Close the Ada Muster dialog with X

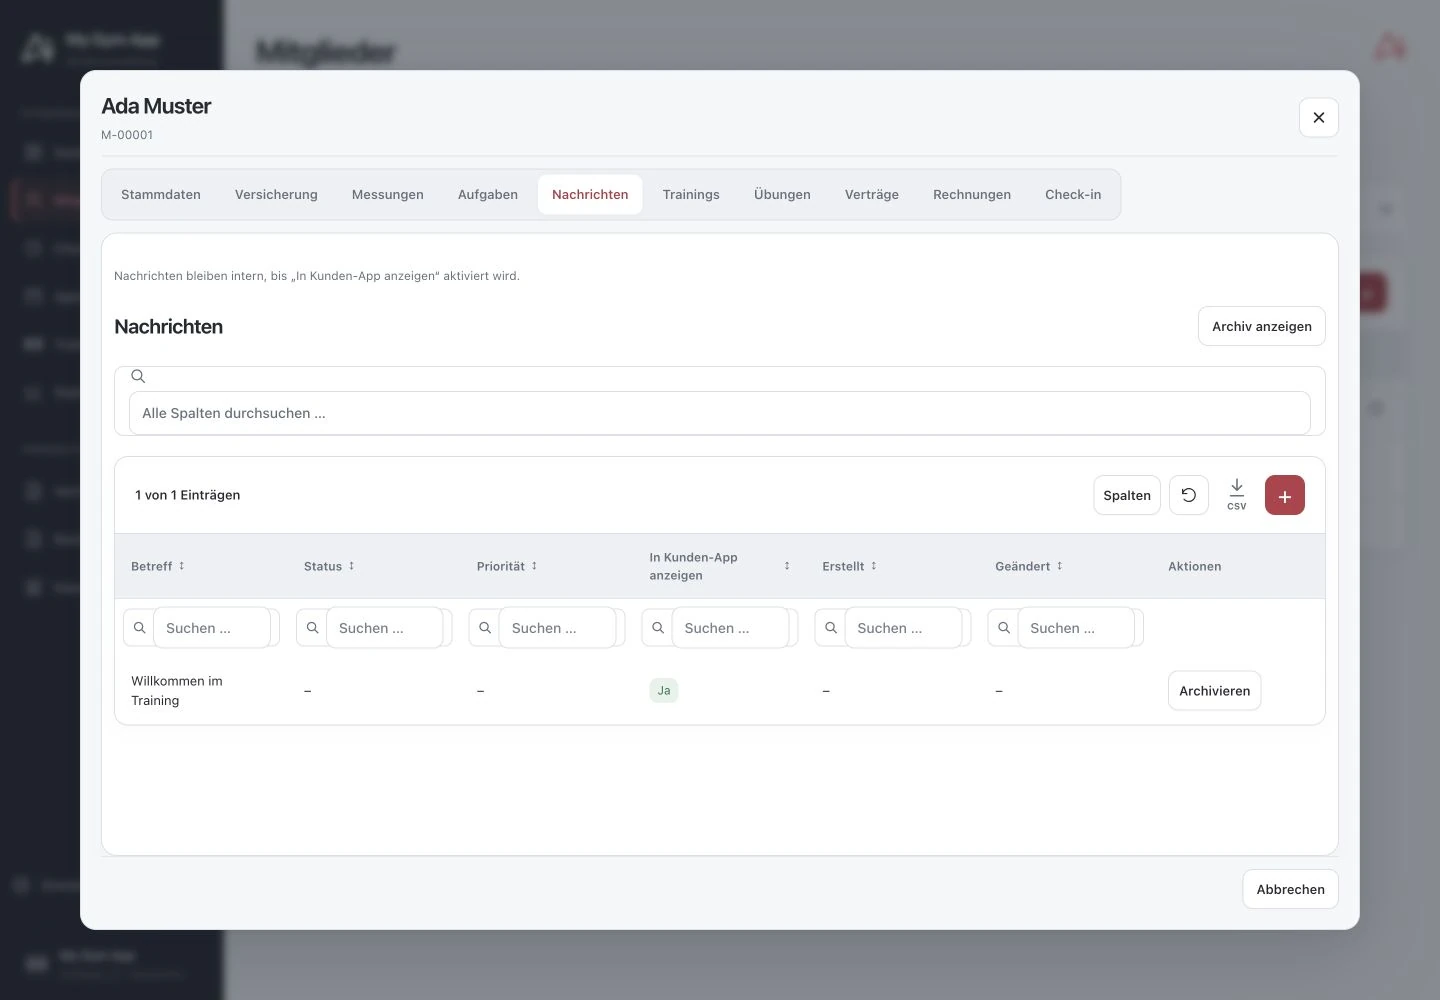1319,117
